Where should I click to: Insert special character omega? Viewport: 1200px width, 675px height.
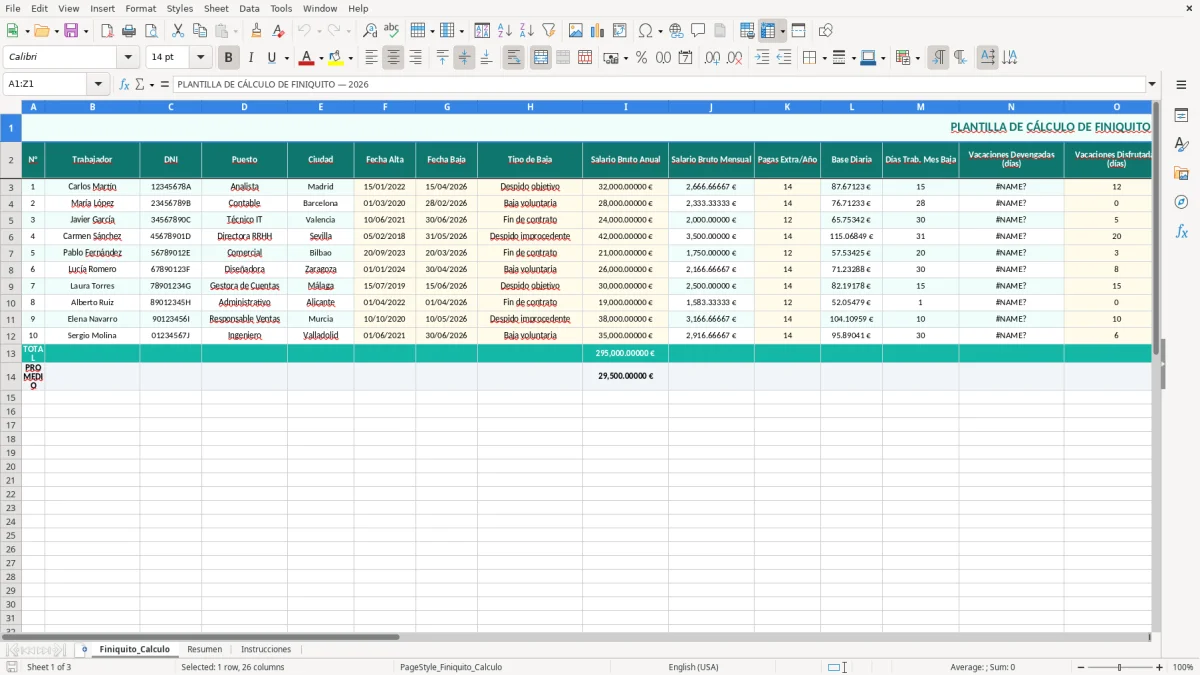click(x=645, y=31)
